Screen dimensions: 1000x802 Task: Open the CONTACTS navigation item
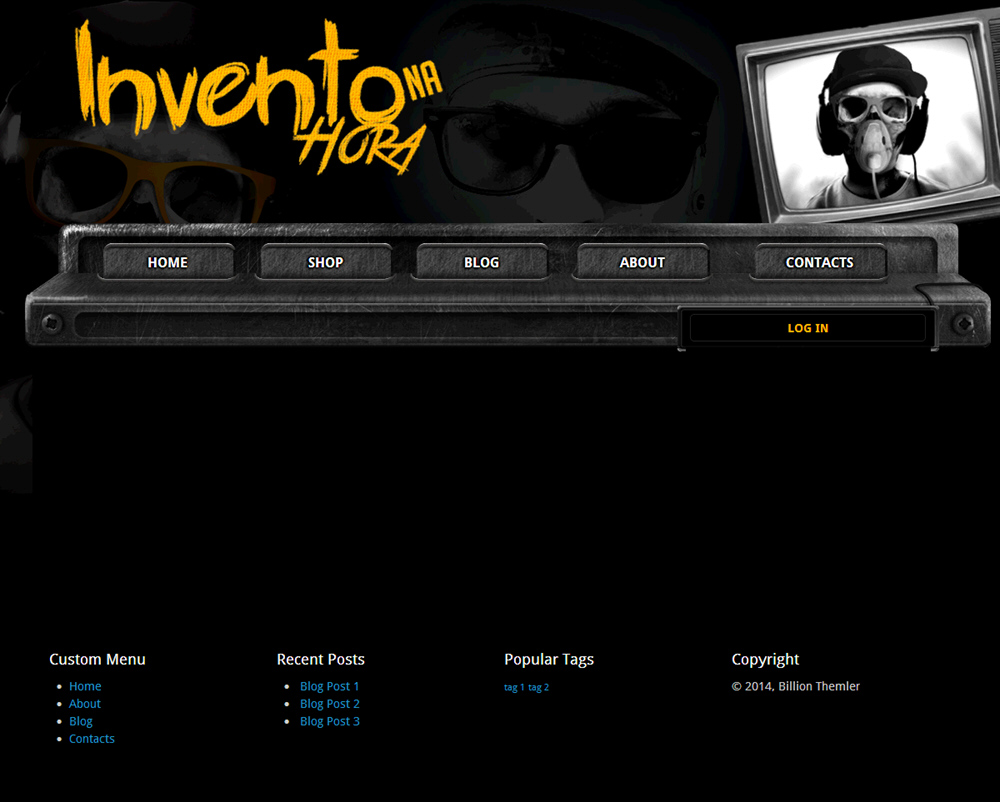pyautogui.click(x=820, y=262)
